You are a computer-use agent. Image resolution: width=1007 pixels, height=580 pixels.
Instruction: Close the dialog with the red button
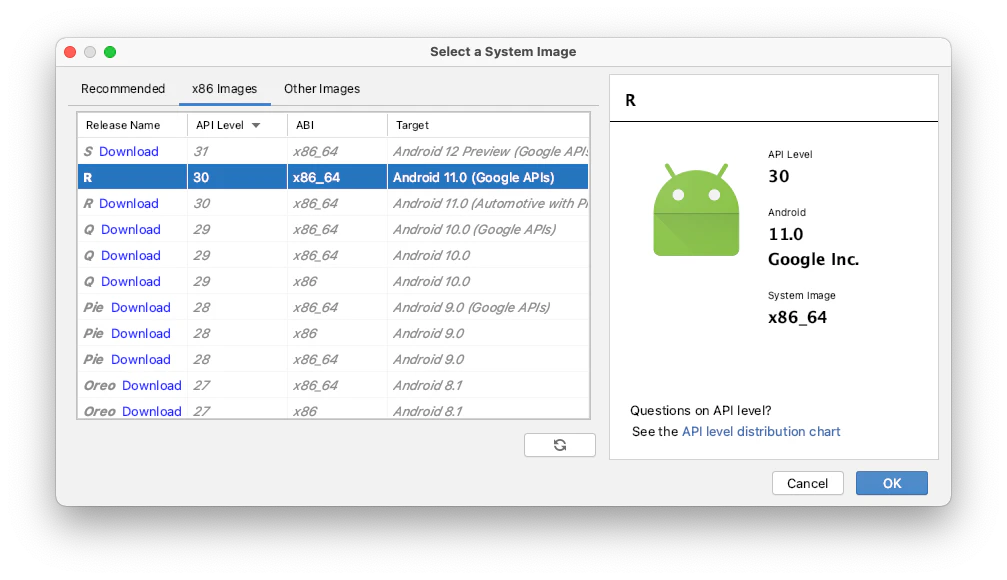coord(71,52)
